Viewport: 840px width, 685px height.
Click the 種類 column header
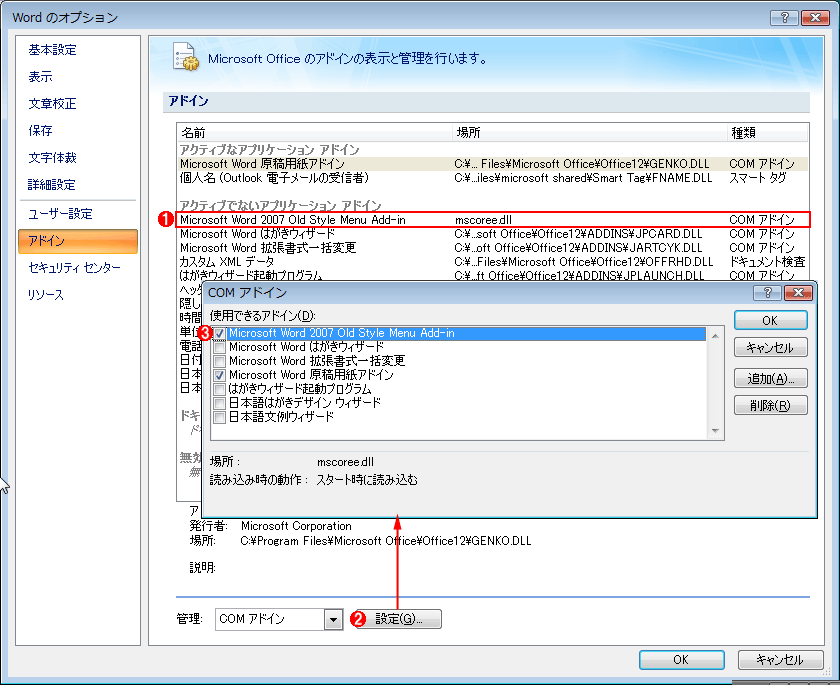pyautogui.click(x=768, y=133)
